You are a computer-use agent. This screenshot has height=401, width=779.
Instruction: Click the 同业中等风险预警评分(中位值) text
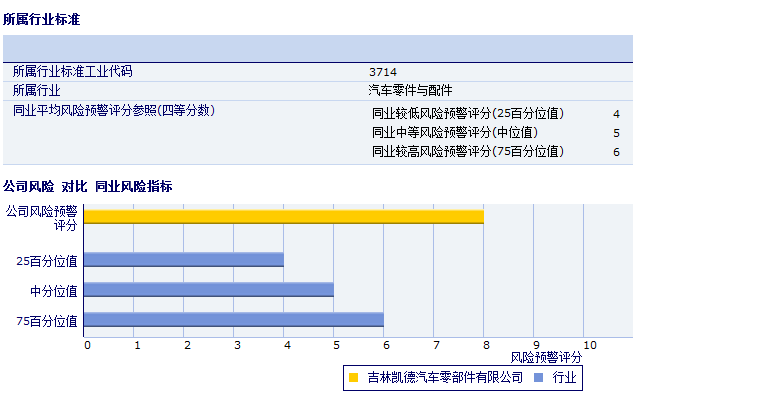pyautogui.click(x=454, y=132)
